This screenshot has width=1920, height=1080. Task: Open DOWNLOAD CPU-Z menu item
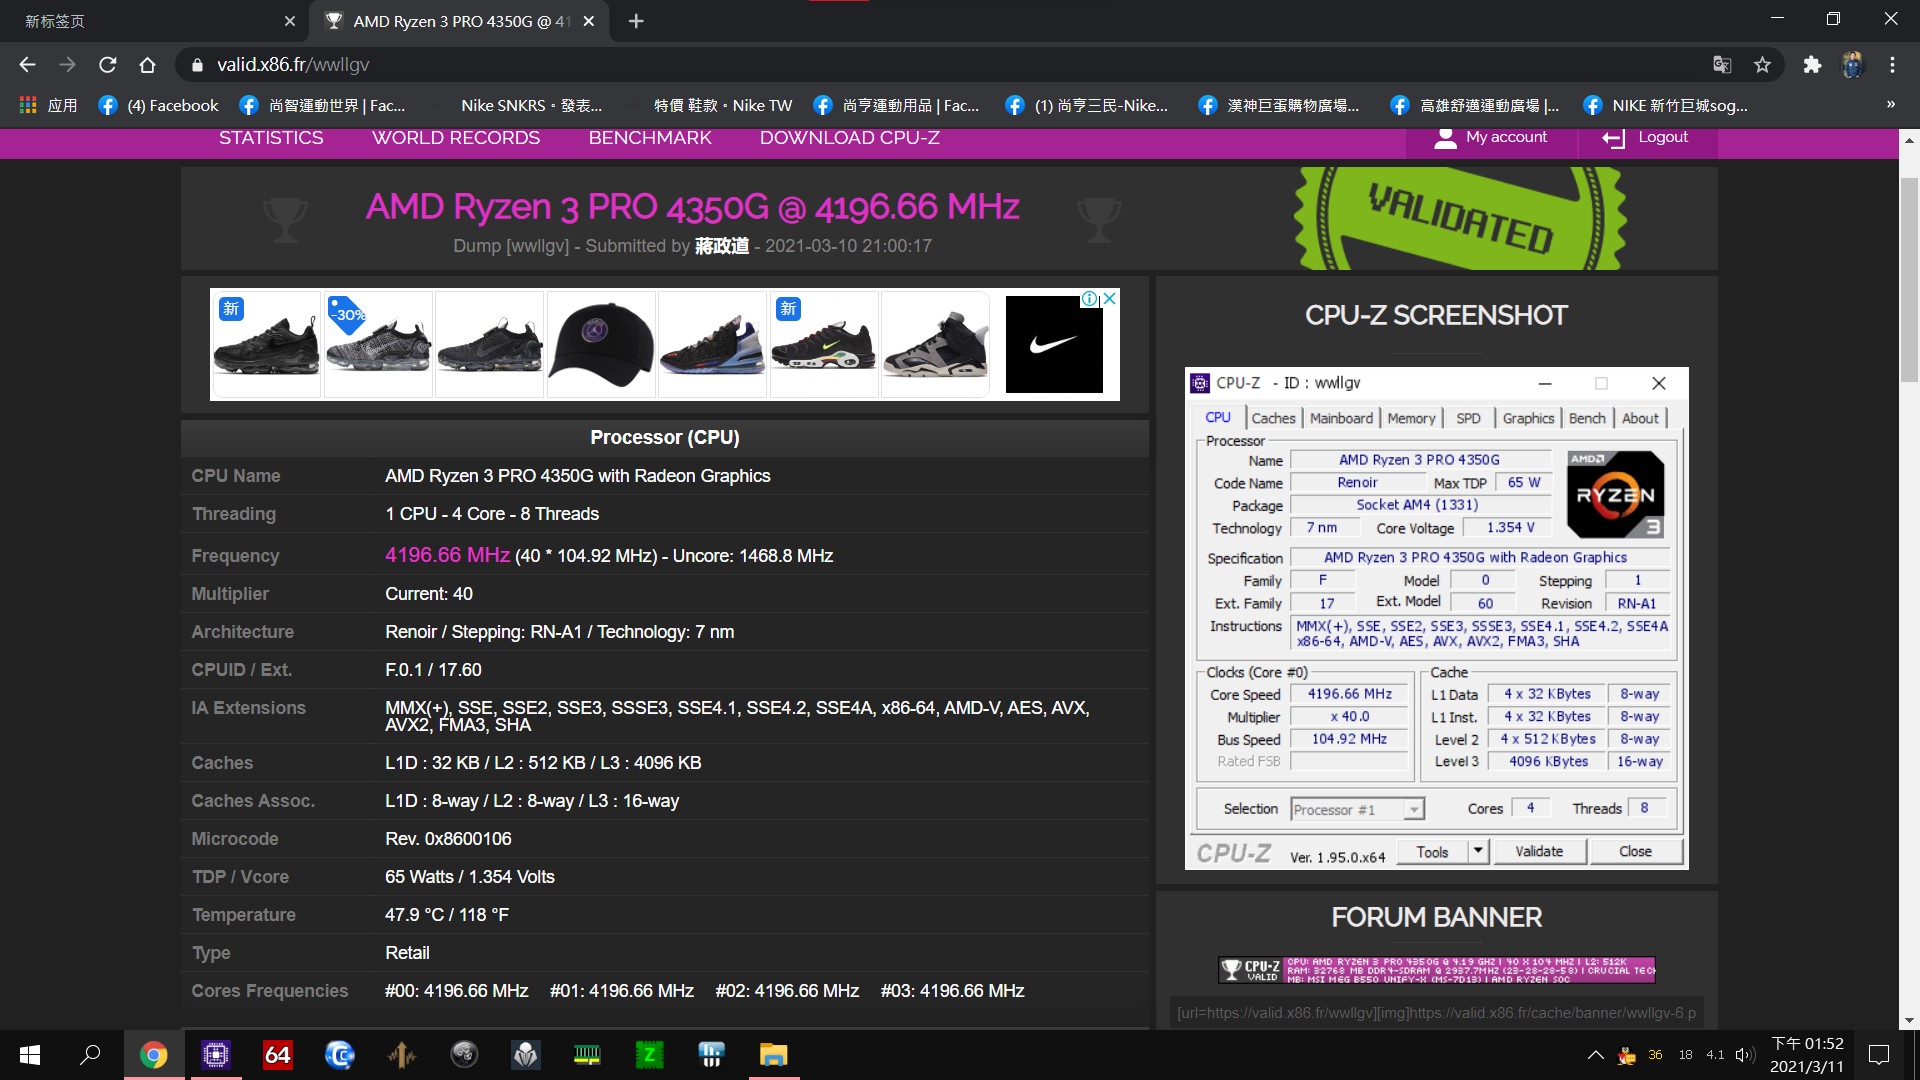click(849, 138)
